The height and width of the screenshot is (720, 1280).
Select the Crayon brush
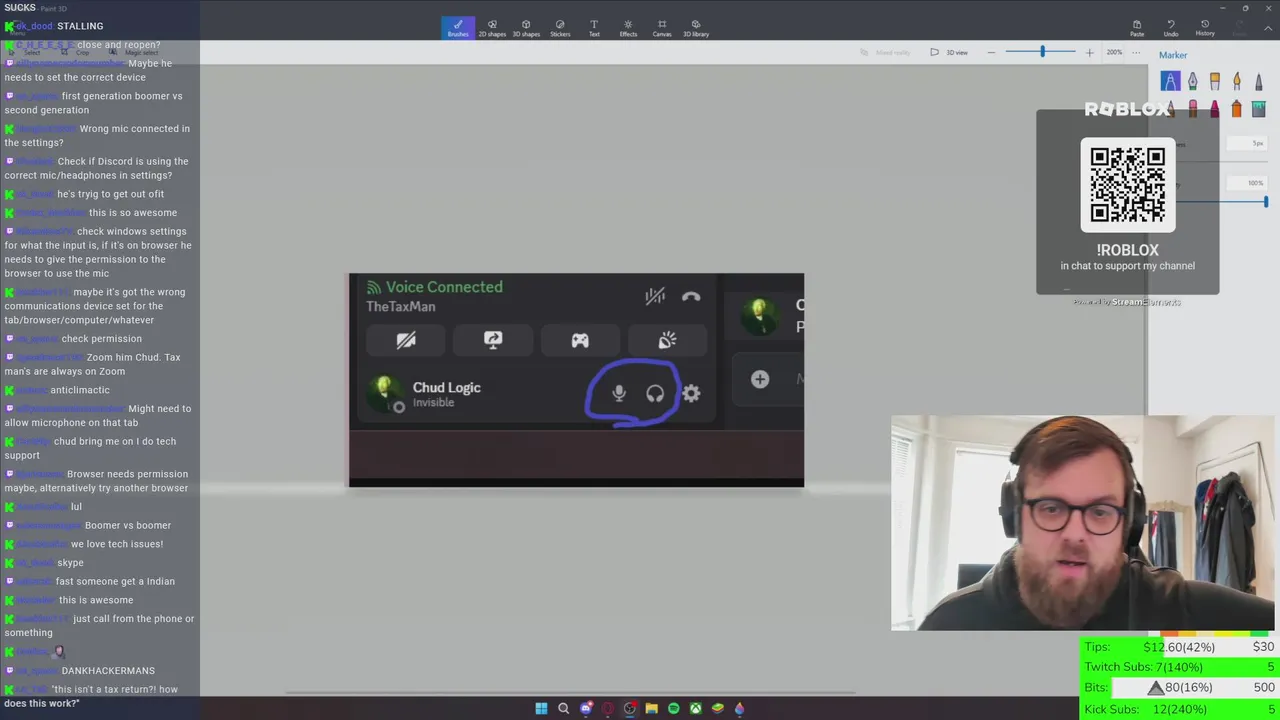[1215, 108]
